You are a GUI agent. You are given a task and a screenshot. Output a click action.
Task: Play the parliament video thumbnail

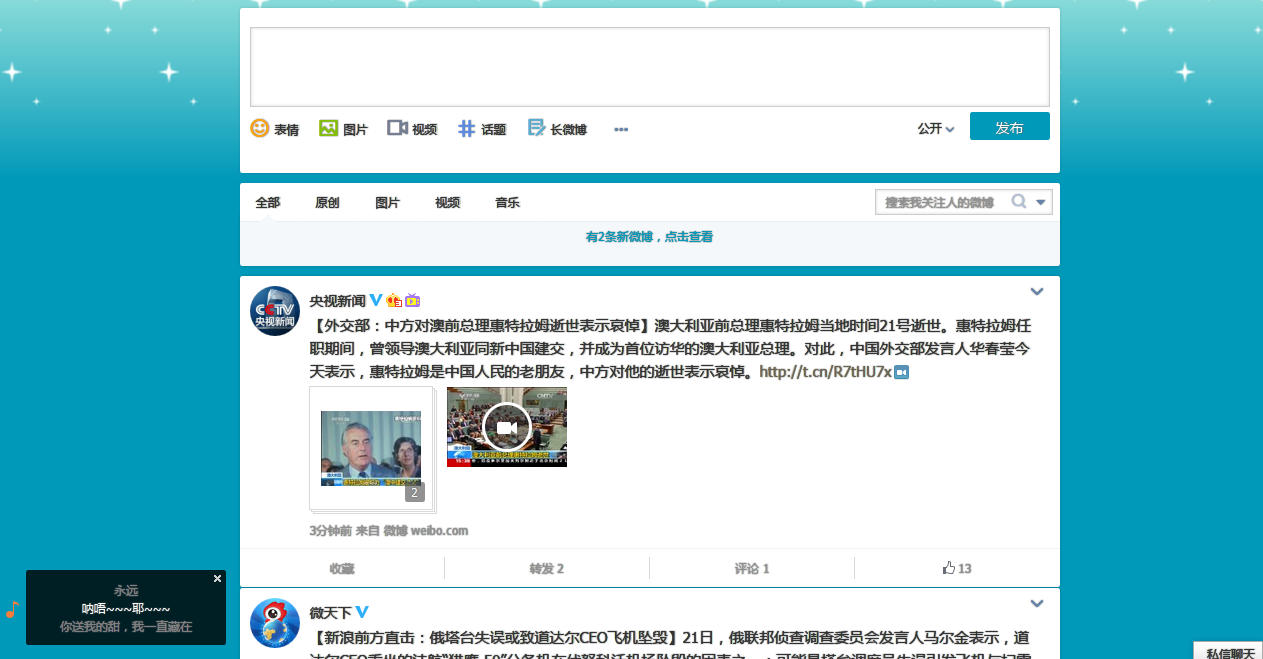tap(507, 427)
